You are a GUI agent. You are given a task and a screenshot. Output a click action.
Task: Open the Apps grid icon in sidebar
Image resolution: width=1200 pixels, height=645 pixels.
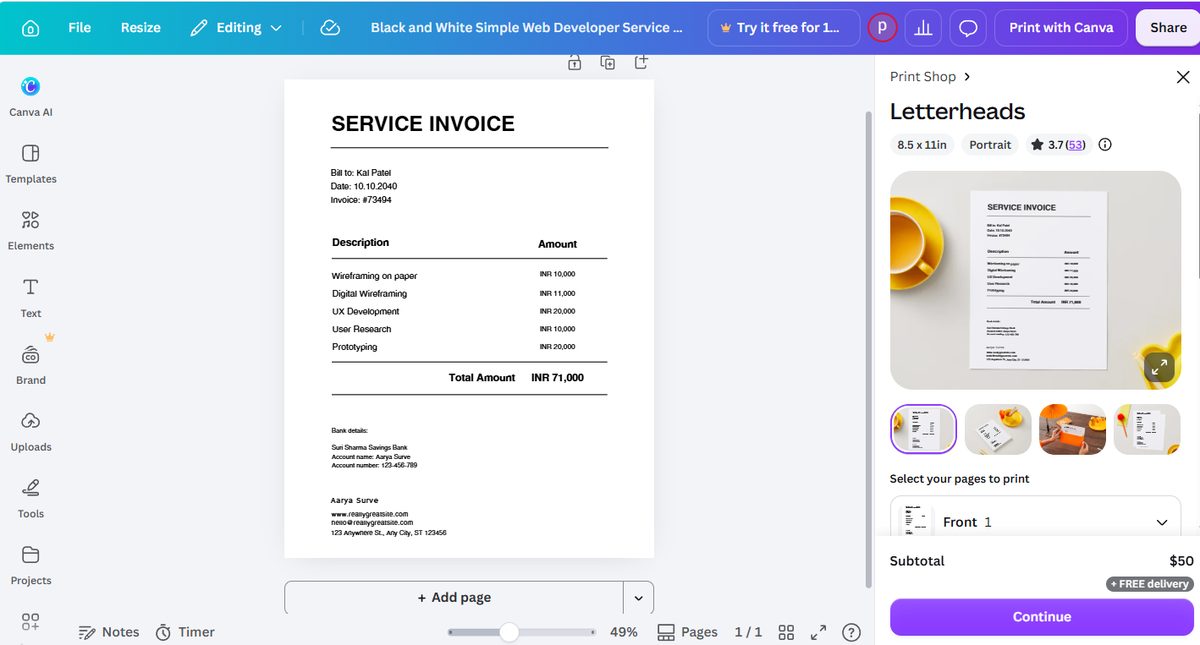pos(31,622)
